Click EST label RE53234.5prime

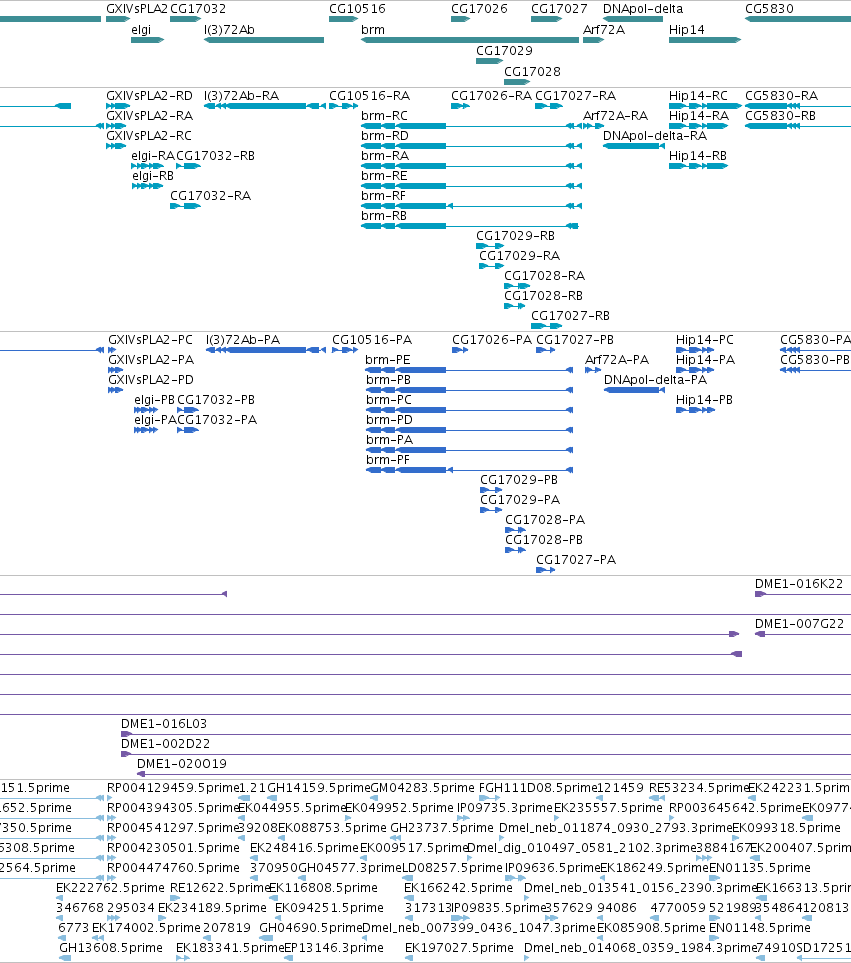pos(698,787)
